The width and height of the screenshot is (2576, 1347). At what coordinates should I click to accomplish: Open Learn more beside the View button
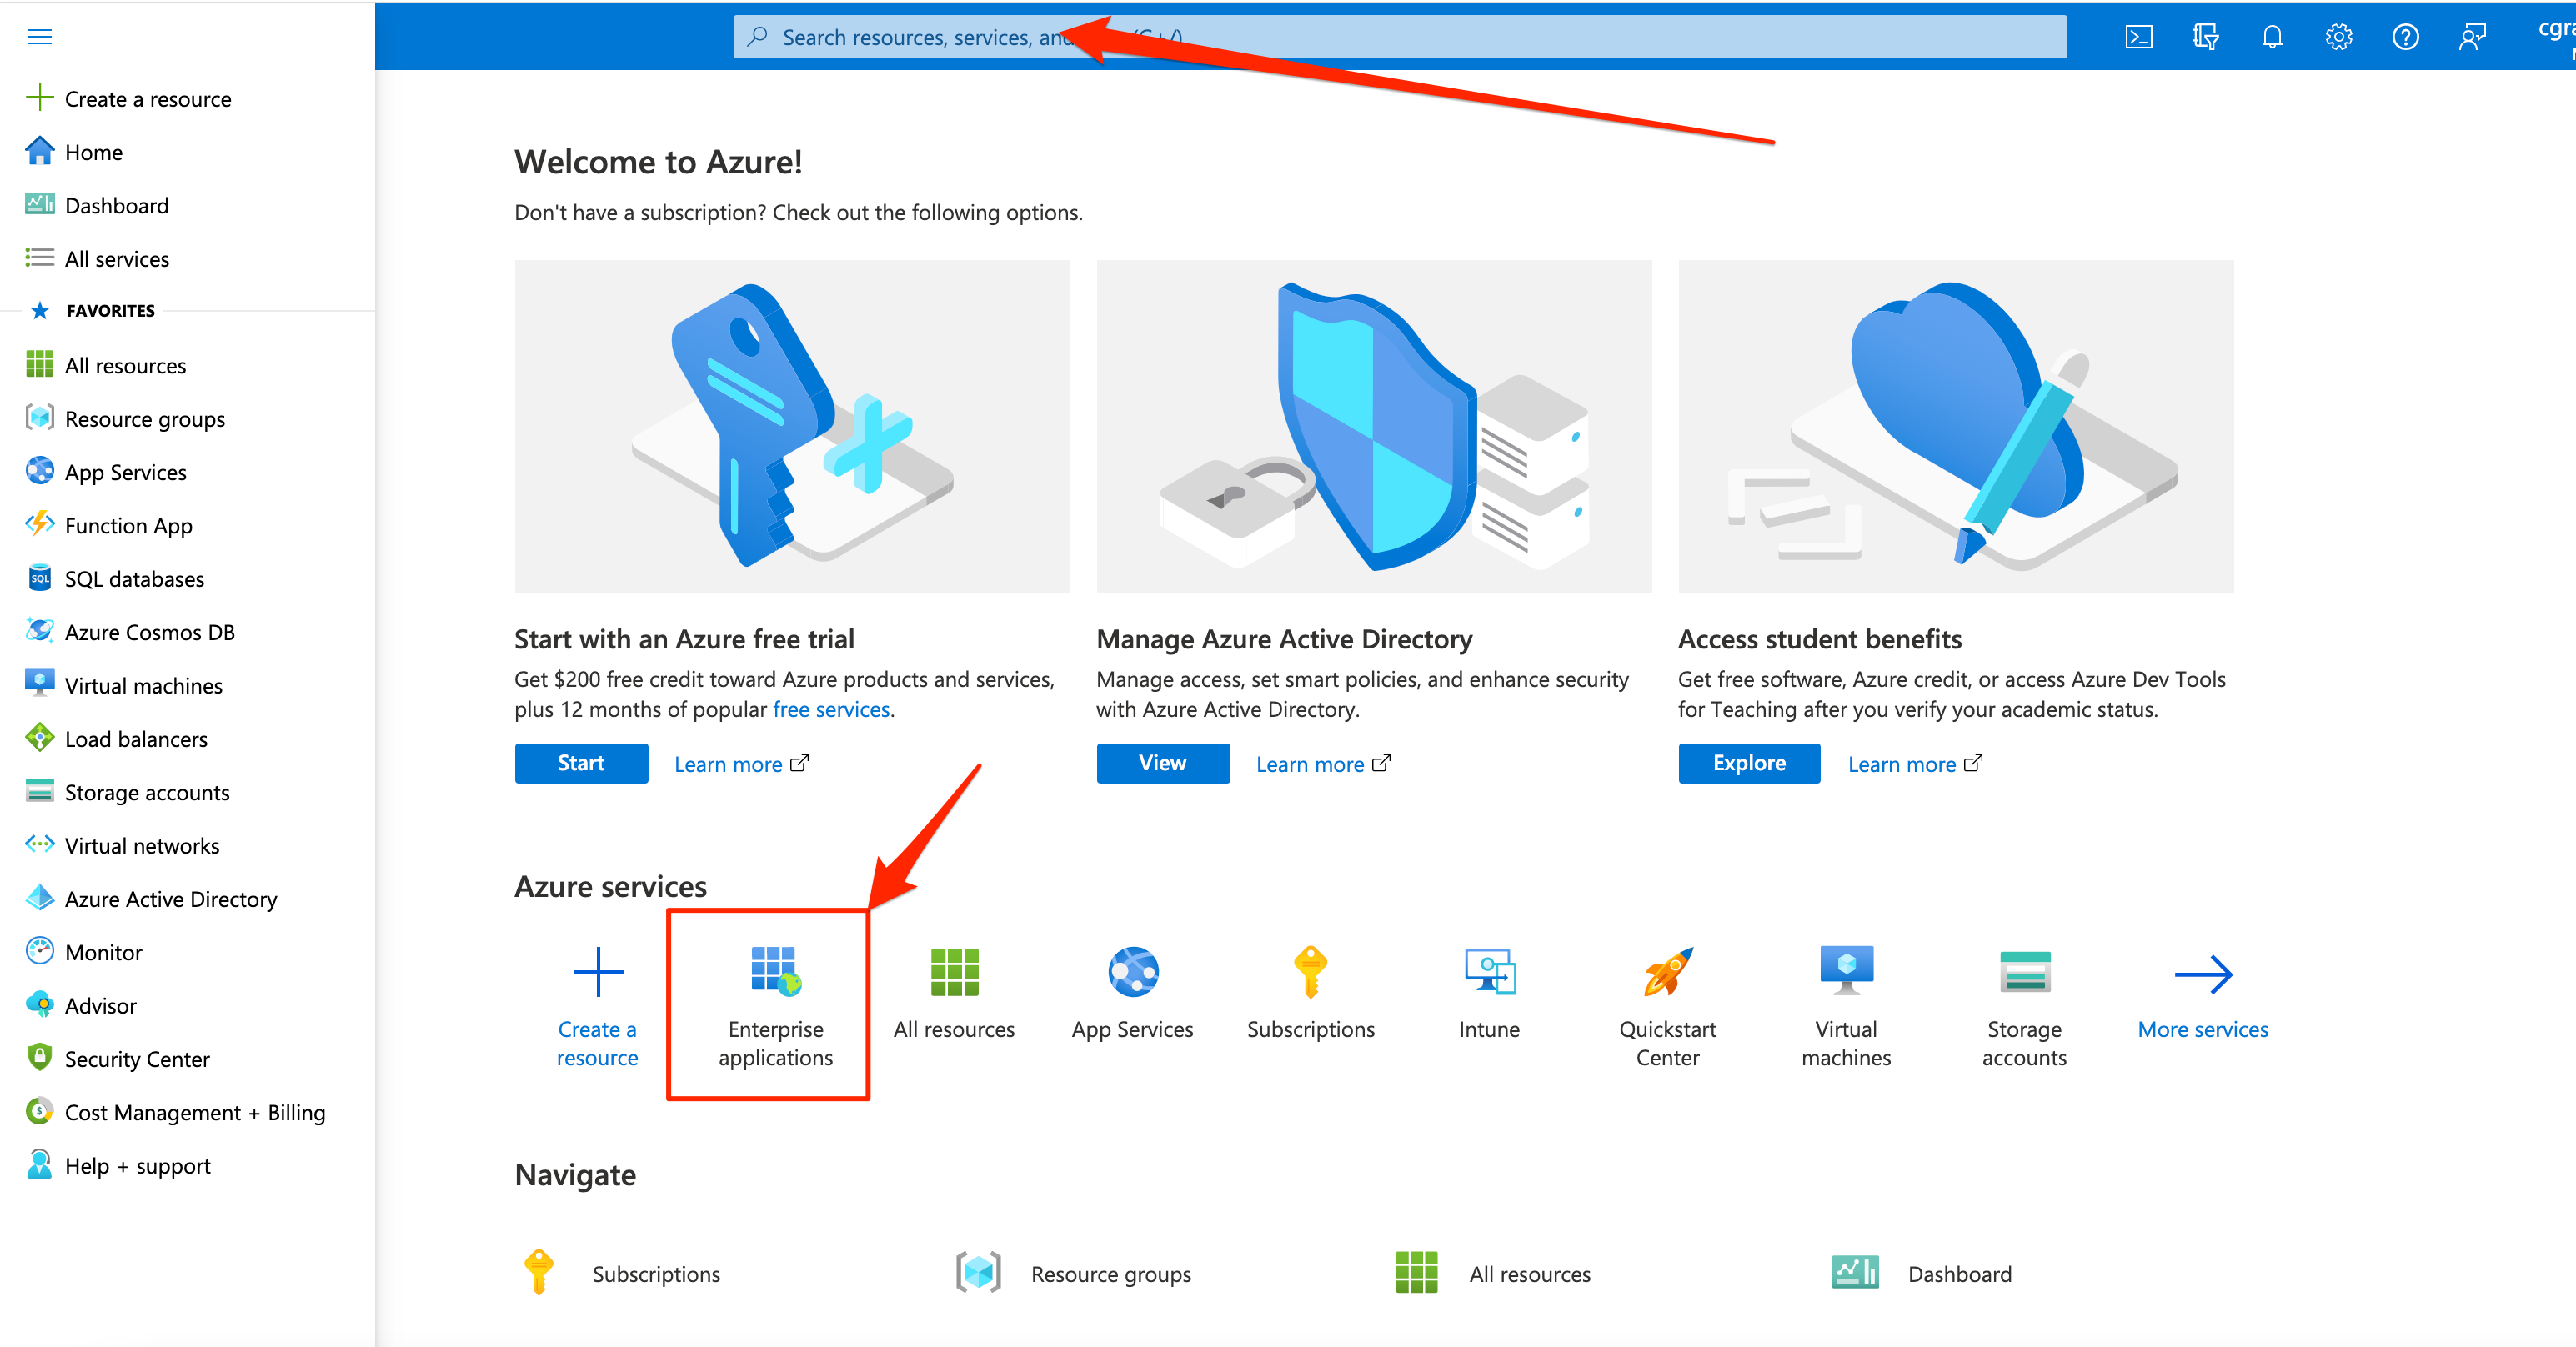click(x=1323, y=764)
